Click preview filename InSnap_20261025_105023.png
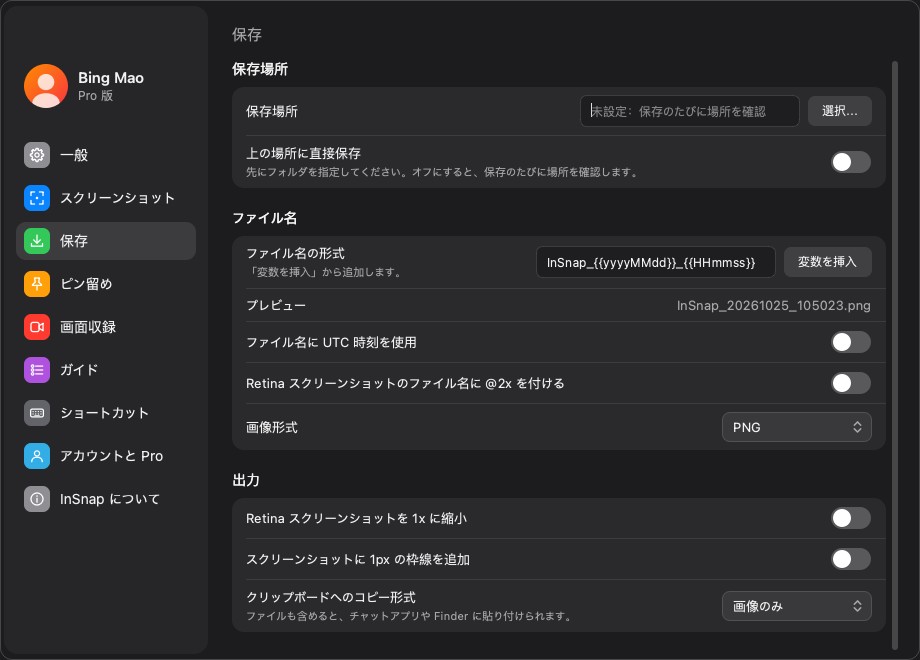The image size is (920, 660). point(773,306)
